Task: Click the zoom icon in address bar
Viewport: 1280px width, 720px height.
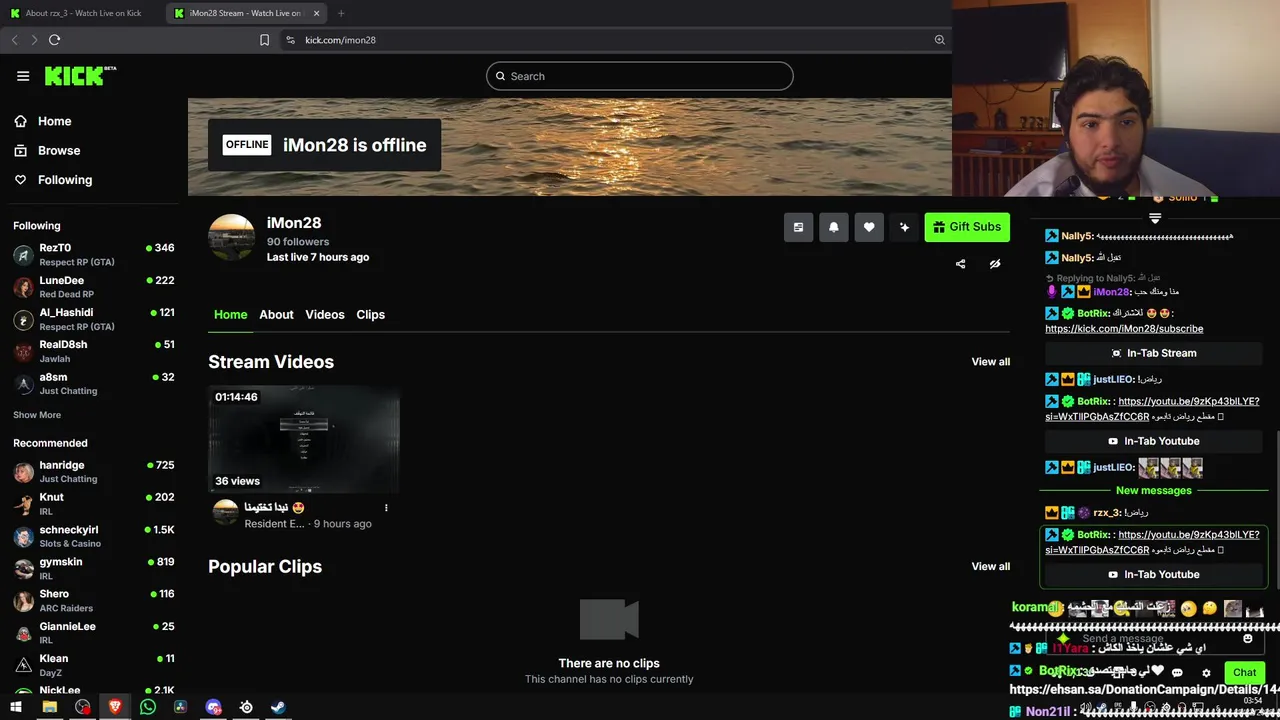Action: 939,40
